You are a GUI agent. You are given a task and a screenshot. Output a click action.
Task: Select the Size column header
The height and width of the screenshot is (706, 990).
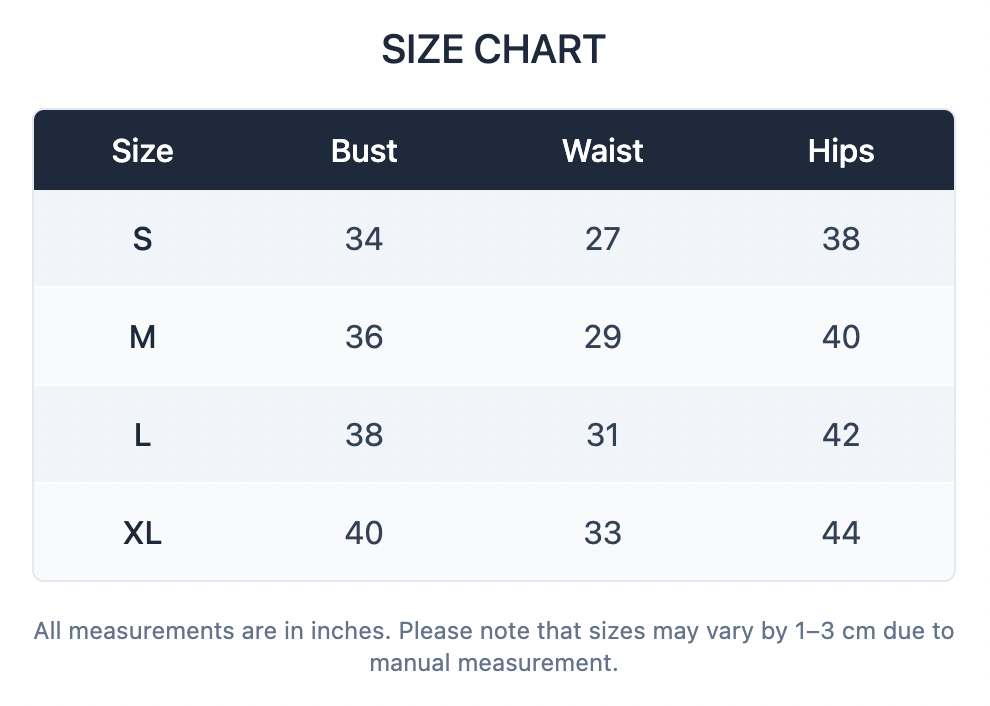pos(143,151)
